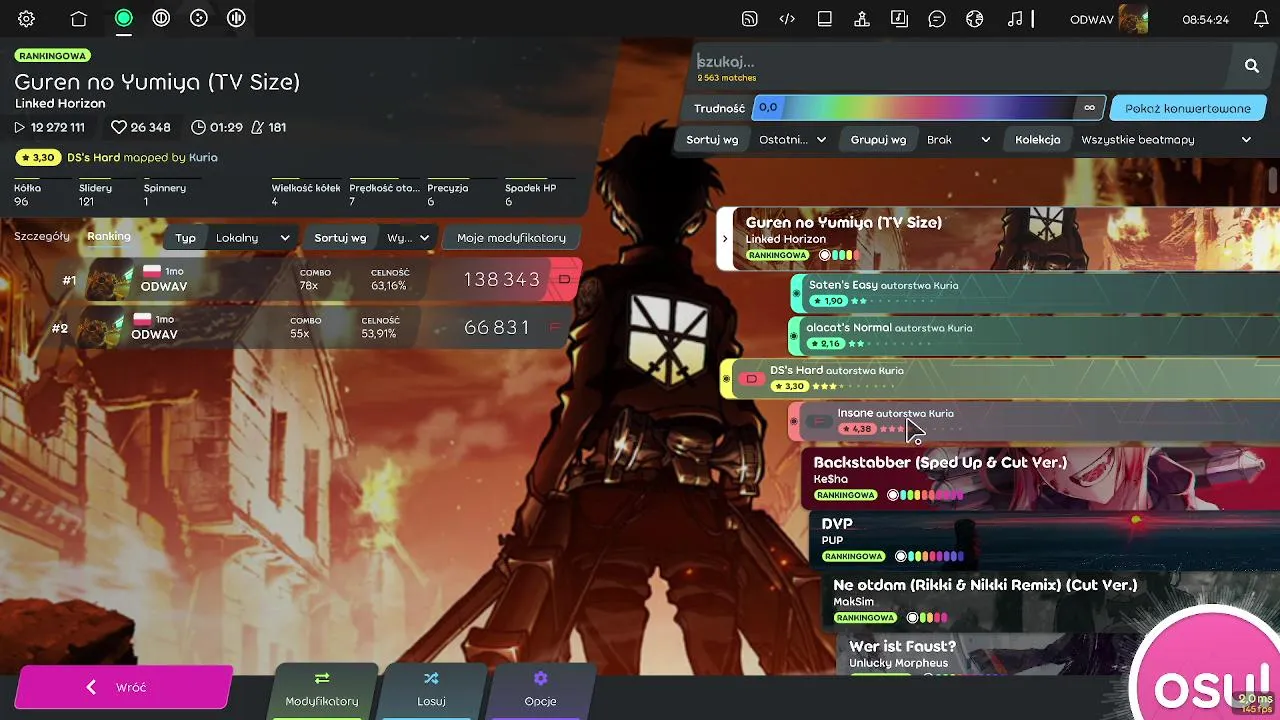Screen dimensions: 1280x720
Task: Select the DS's Hard difficulty
Action: 1000,378
